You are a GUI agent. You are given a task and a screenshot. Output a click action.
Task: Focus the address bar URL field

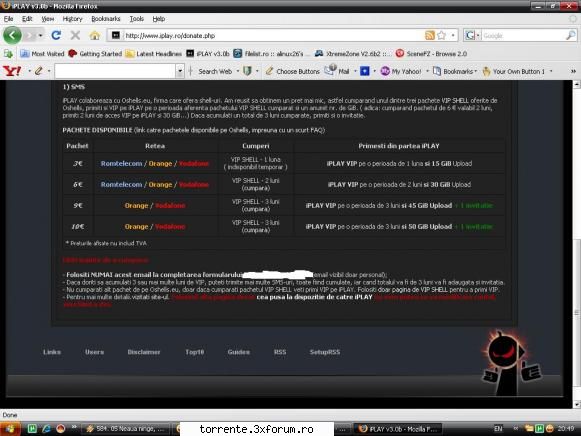273,36
